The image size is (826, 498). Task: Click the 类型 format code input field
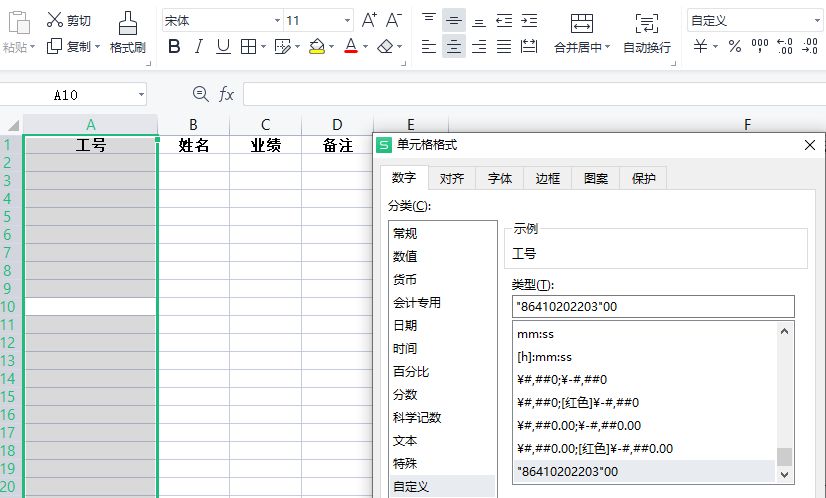coord(653,307)
